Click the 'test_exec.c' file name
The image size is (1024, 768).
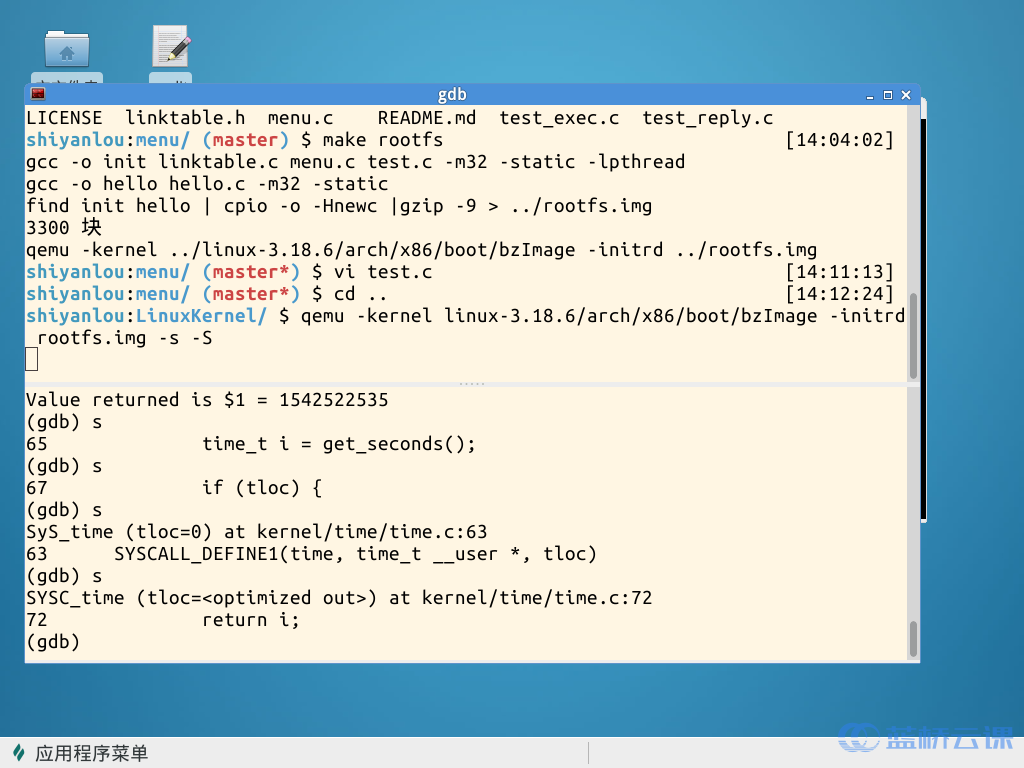pos(559,118)
